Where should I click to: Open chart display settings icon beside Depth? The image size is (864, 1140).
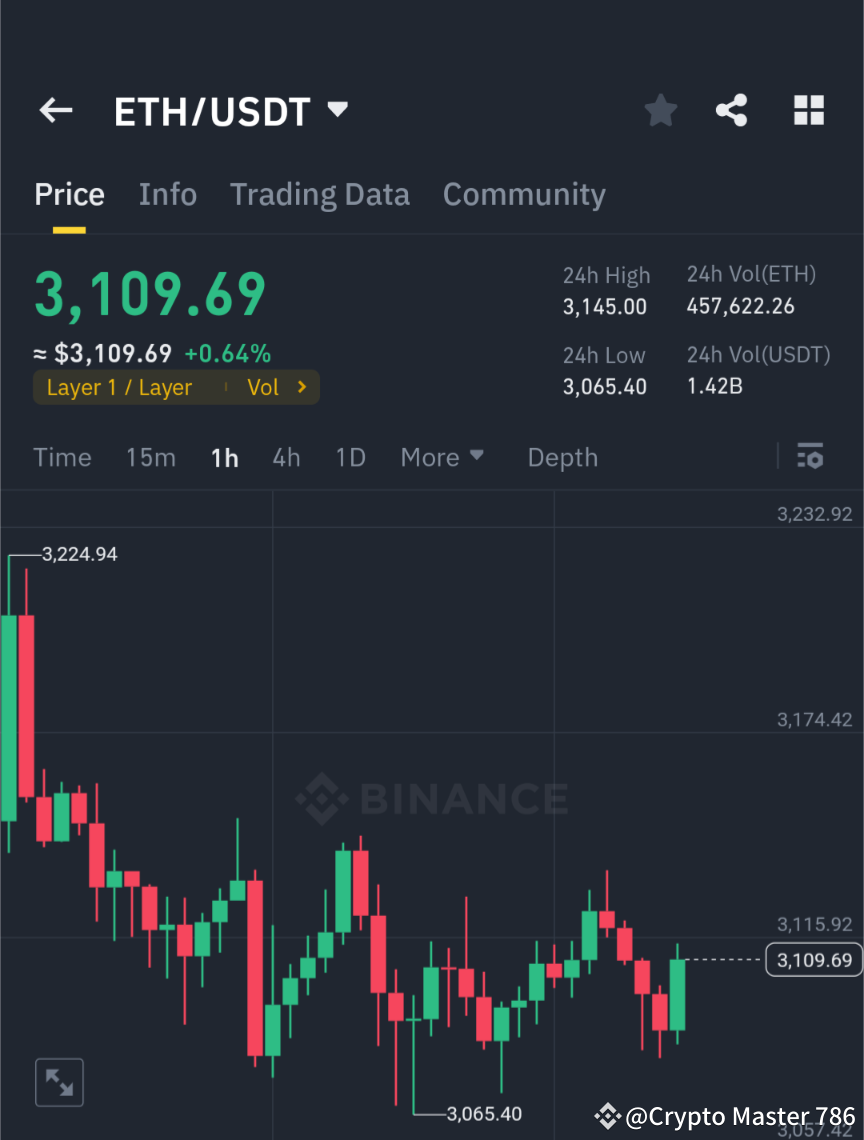811,457
